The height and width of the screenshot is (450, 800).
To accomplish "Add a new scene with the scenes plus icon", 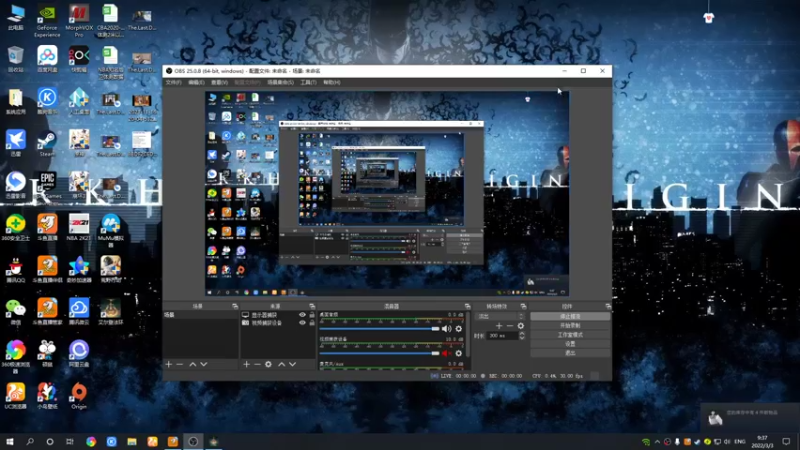I will point(169,364).
